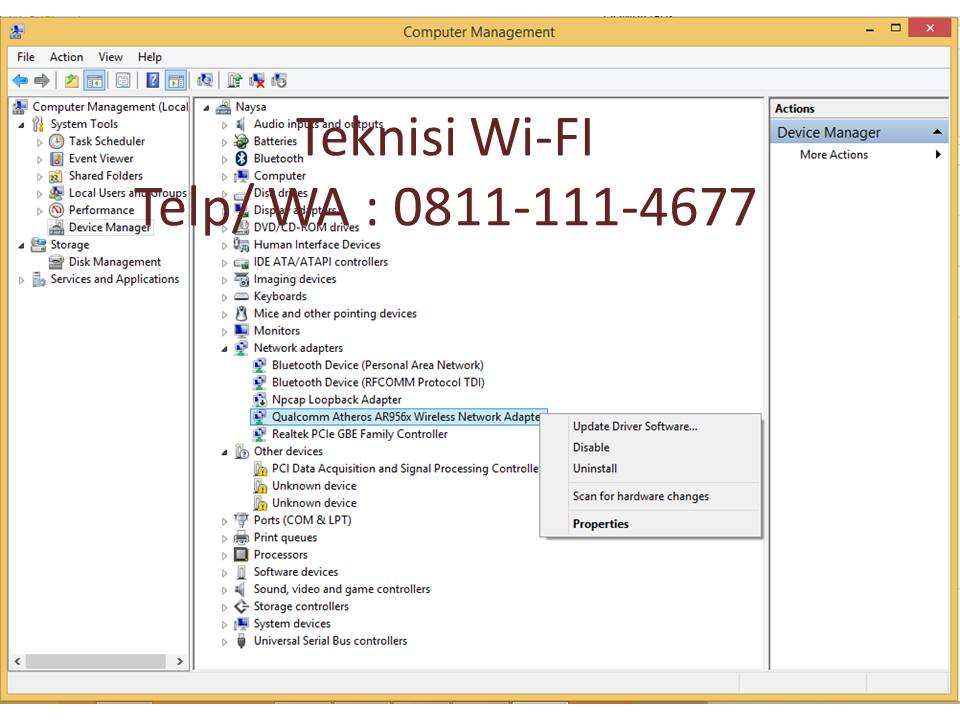
Task: Click the Help toolbar icon
Action: pyautogui.click(x=153, y=79)
